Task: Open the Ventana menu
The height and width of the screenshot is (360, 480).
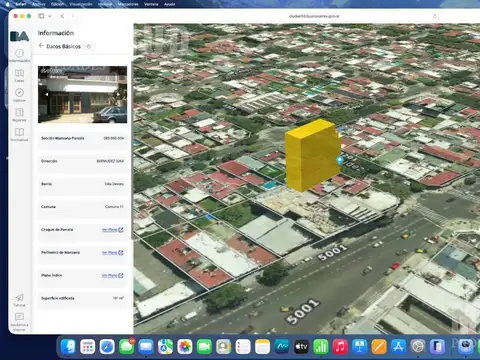Action: pyautogui.click(x=151, y=4)
